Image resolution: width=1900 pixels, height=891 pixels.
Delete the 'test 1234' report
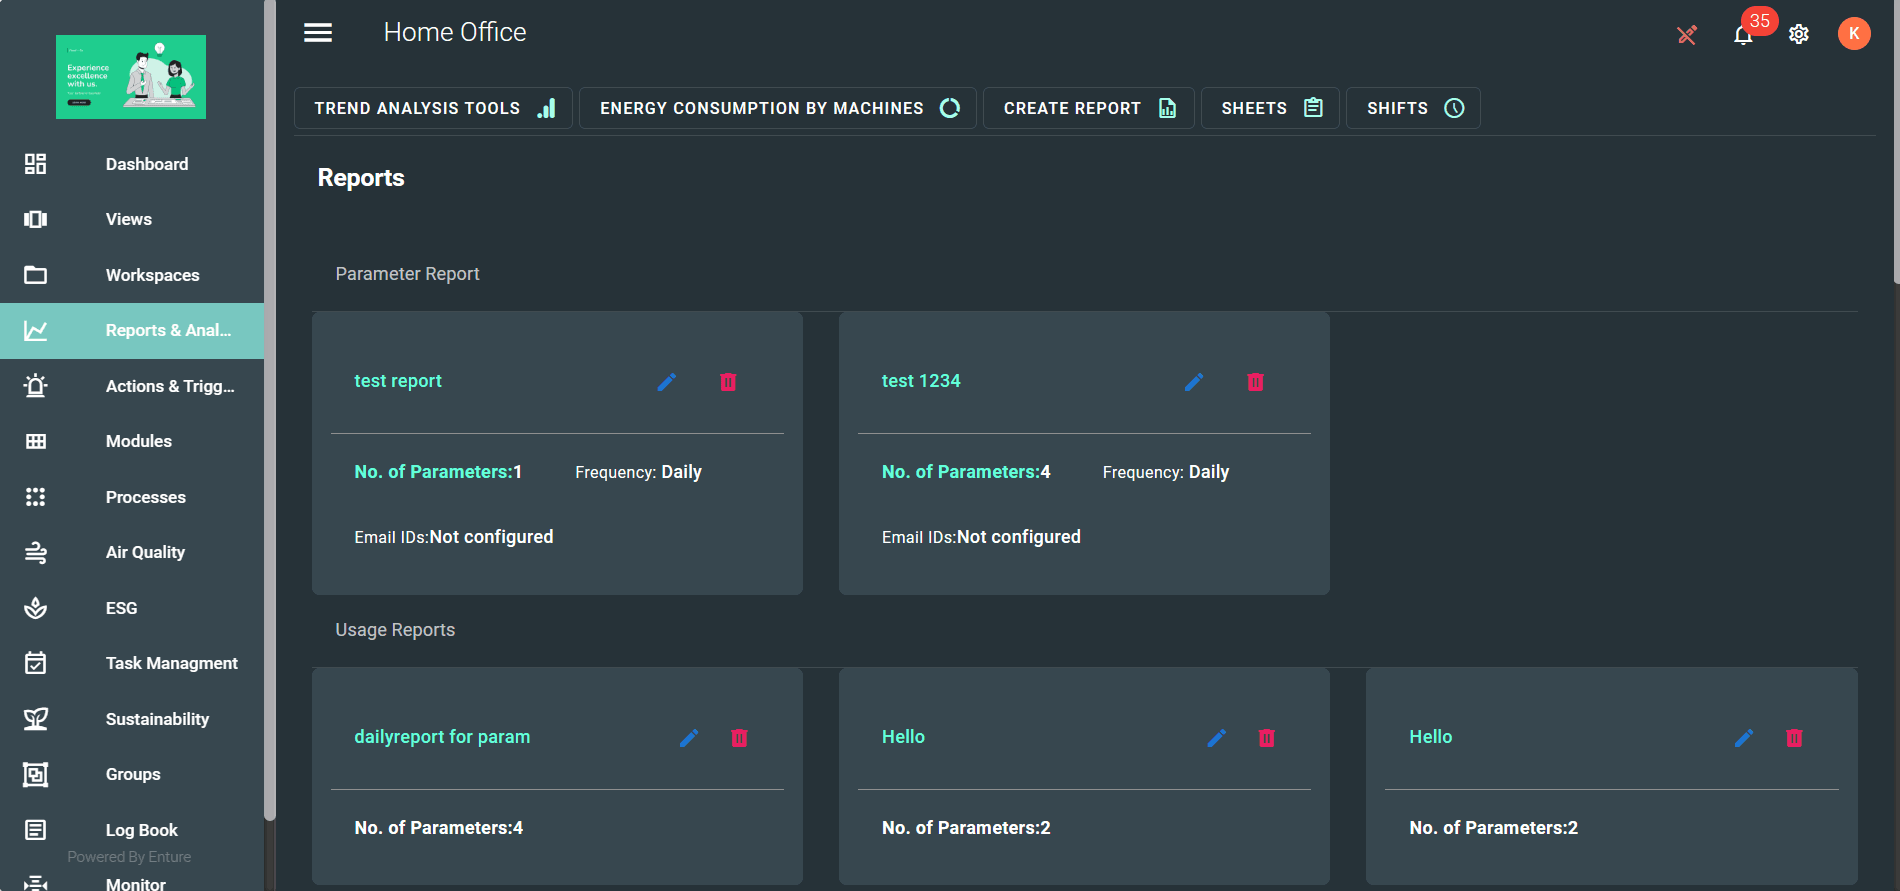[1255, 382]
